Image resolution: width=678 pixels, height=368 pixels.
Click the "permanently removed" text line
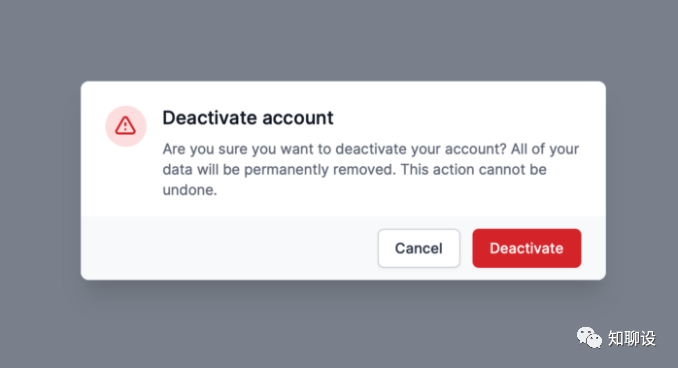click(x=355, y=170)
